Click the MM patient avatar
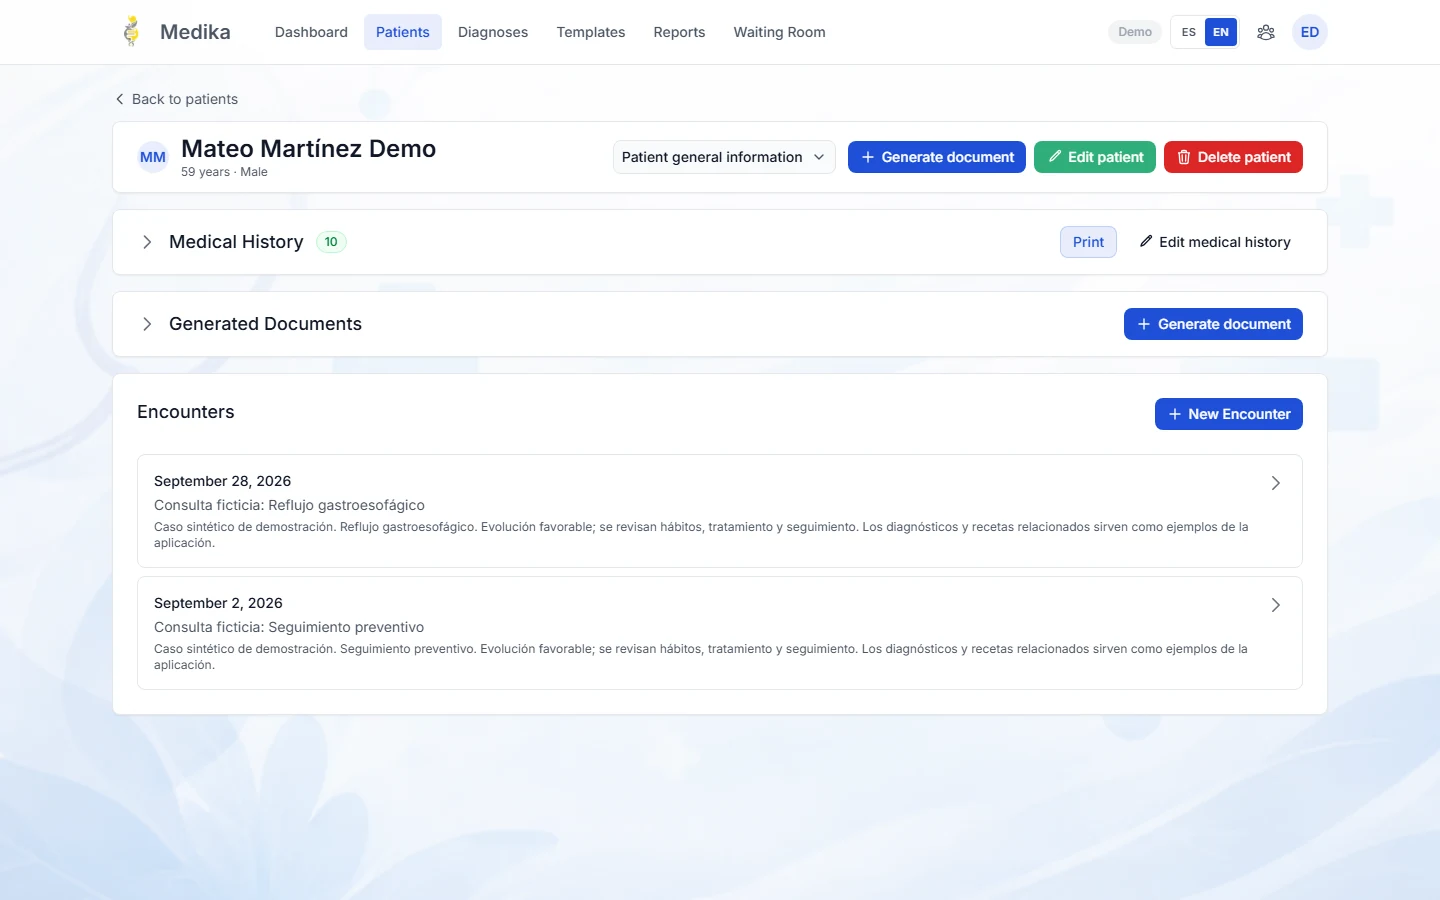The image size is (1440, 900). coord(153,157)
